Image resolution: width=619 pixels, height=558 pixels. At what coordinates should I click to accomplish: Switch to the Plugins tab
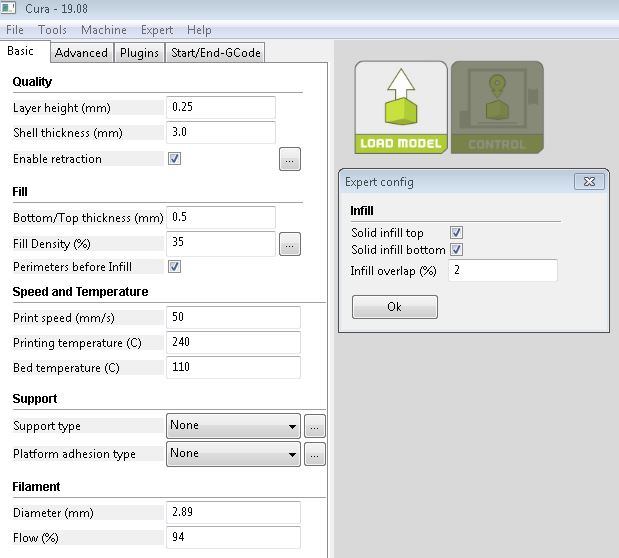tap(139, 53)
